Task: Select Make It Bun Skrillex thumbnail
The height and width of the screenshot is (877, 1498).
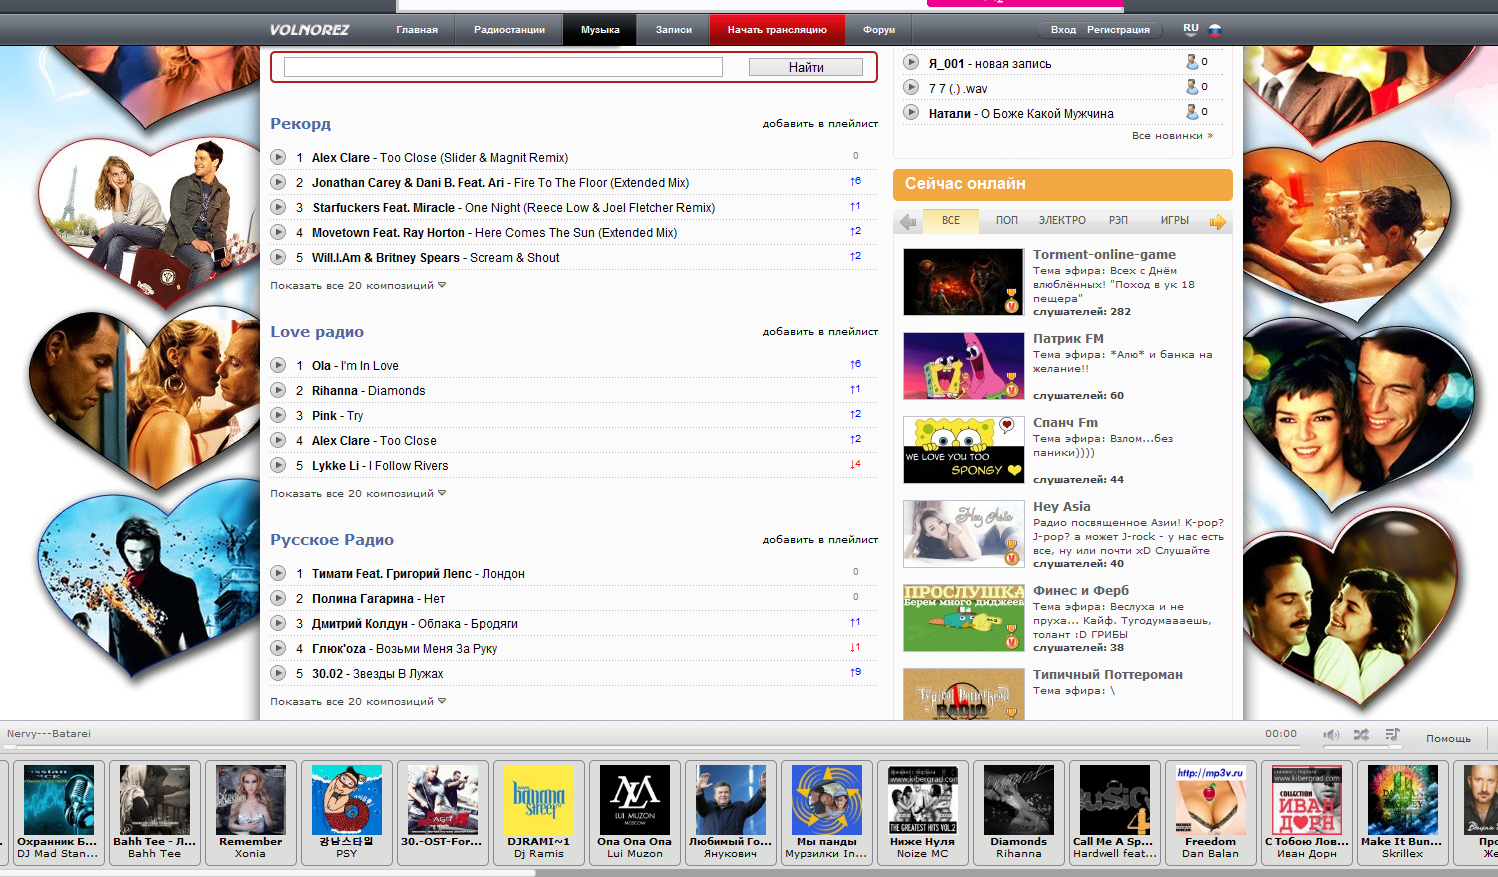Action: (x=1403, y=800)
